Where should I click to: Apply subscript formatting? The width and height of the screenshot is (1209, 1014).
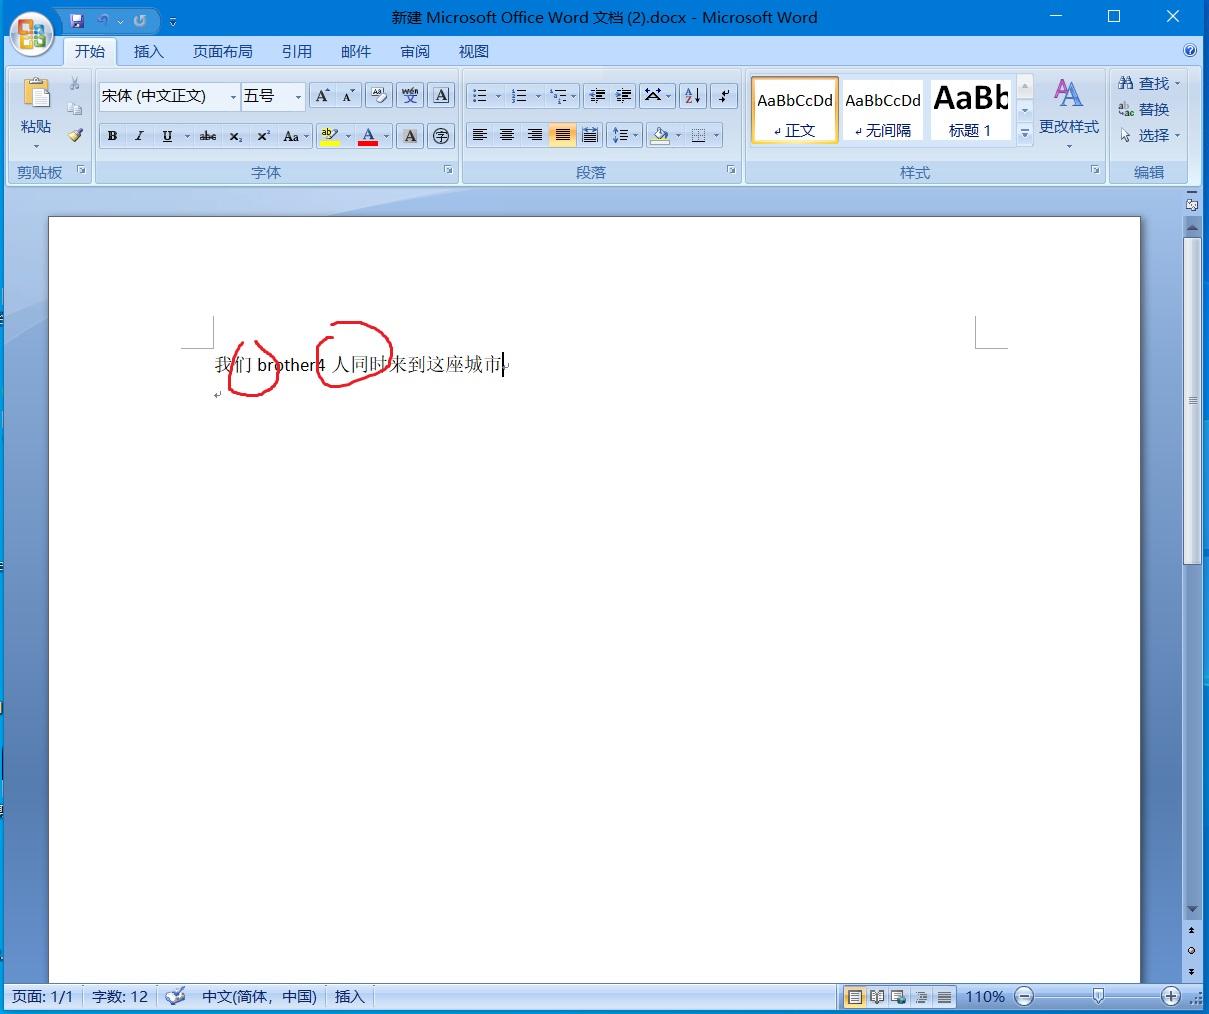[236, 136]
